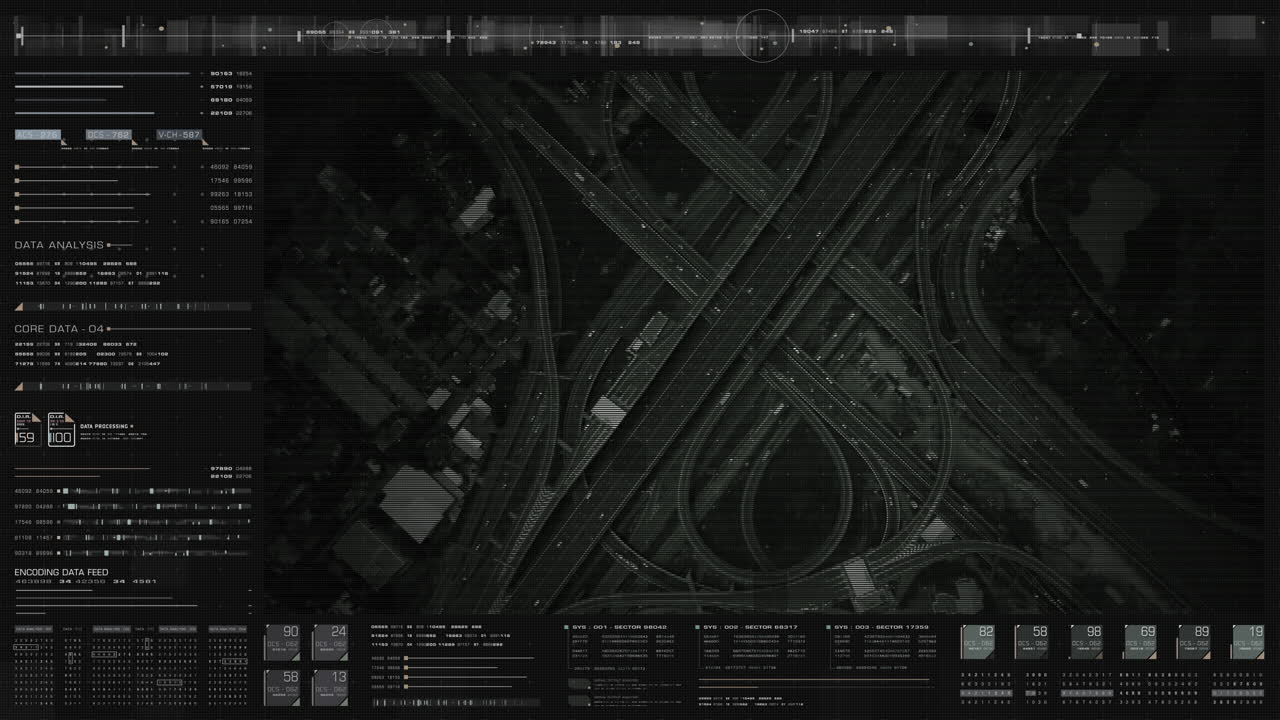Click the D.I.R. 59 counter badge
The height and width of the screenshot is (720, 1280).
click(27, 430)
